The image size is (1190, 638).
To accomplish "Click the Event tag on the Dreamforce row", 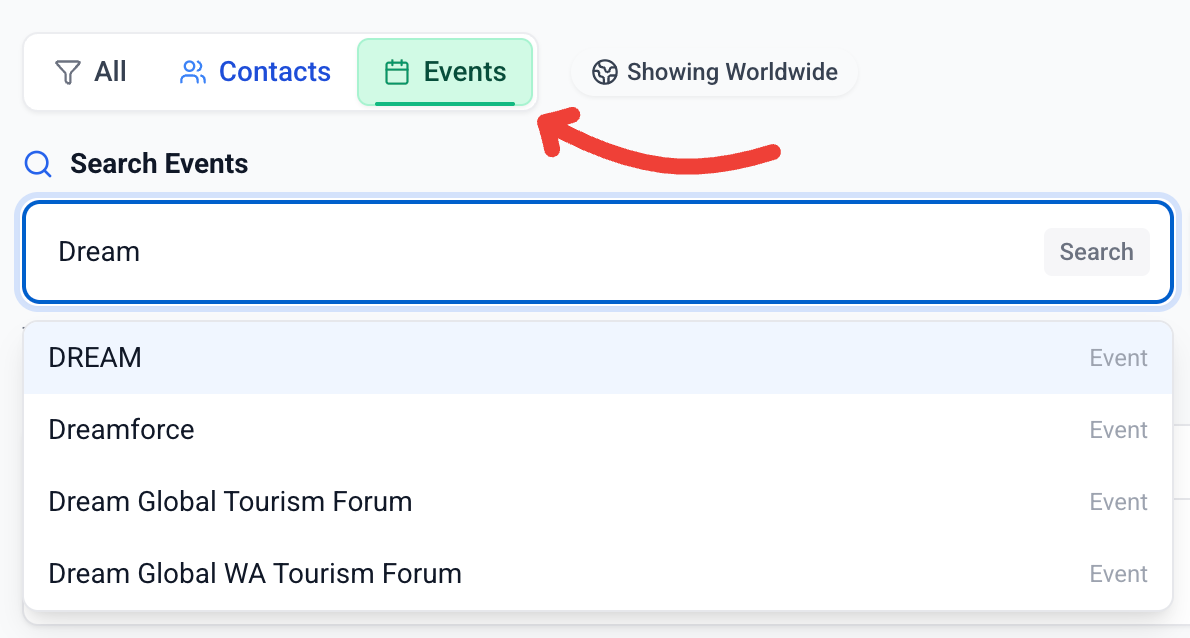I will [x=1118, y=430].
